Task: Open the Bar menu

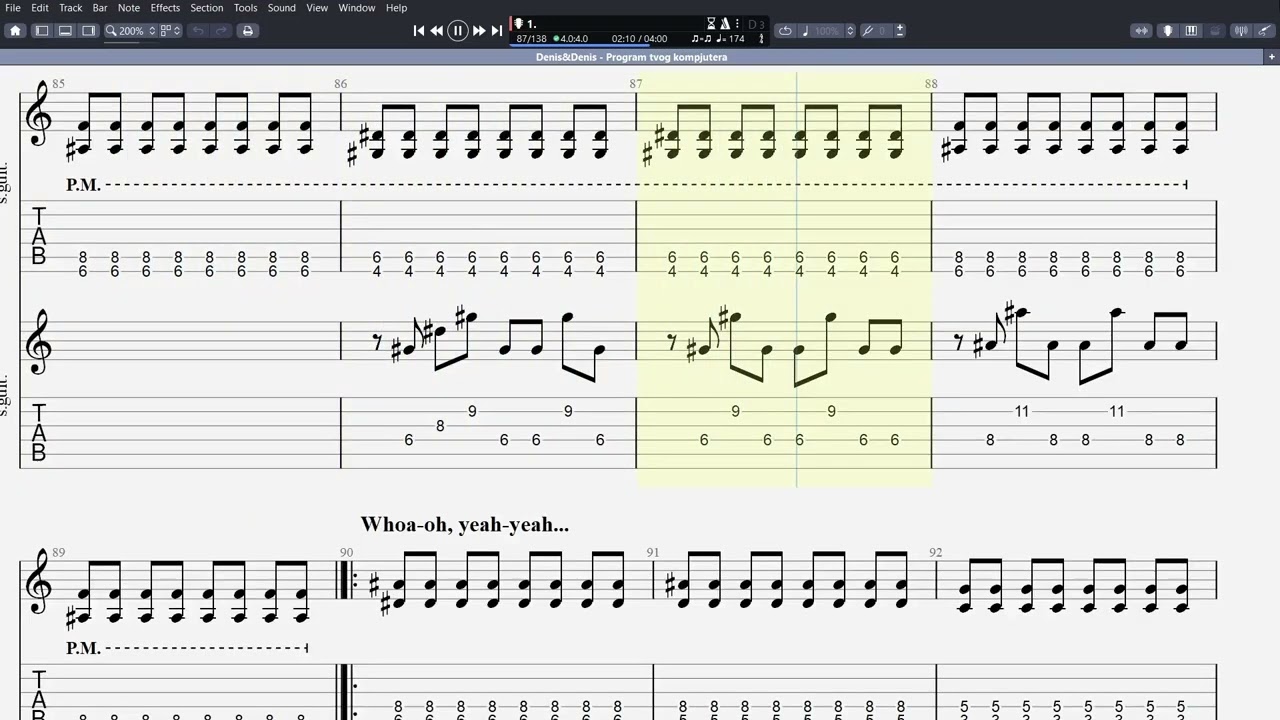Action: pos(100,8)
